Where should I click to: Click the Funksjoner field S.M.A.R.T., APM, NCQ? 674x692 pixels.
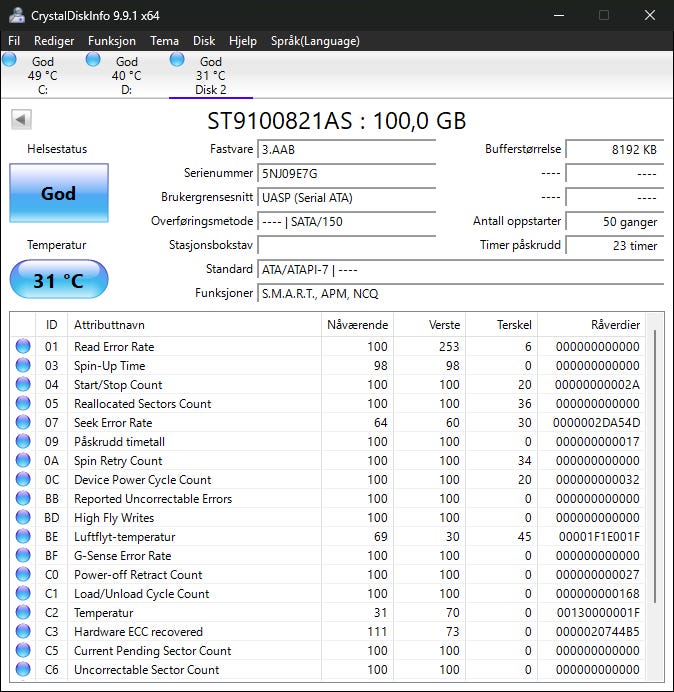(460, 293)
